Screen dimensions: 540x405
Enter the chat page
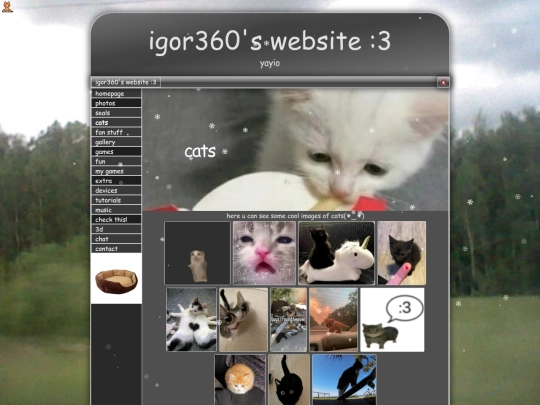coord(116,239)
